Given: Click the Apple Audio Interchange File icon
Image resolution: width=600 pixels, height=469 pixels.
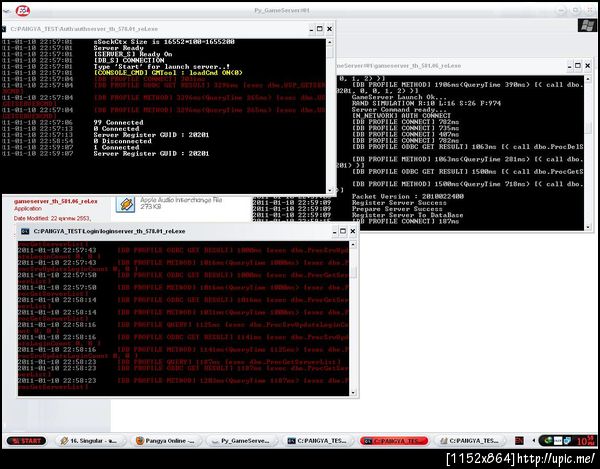Looking at the screenshot, I should pyautogui.click(x=126, y=204).
